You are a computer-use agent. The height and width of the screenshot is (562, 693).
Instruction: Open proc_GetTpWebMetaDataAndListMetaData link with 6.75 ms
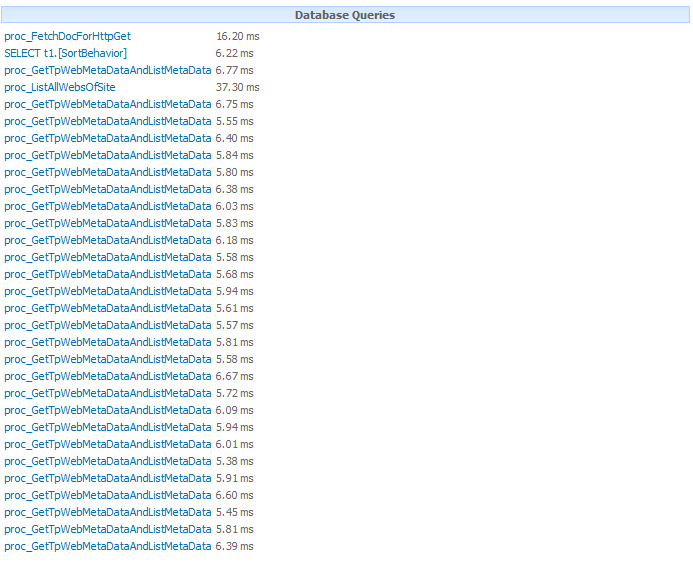tap(108, 104)
